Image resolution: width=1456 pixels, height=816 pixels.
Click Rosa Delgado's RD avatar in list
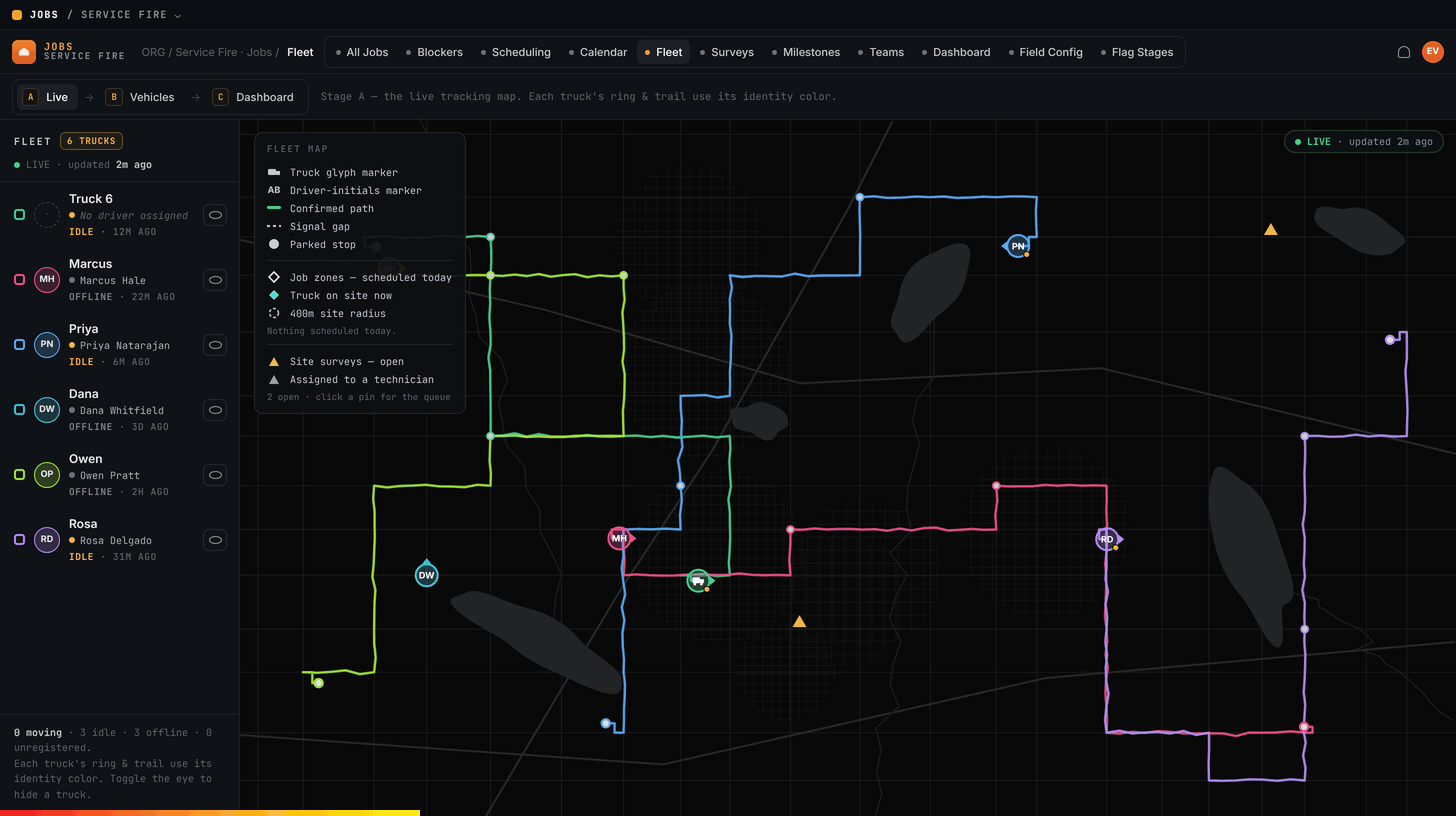click(47, 540)
